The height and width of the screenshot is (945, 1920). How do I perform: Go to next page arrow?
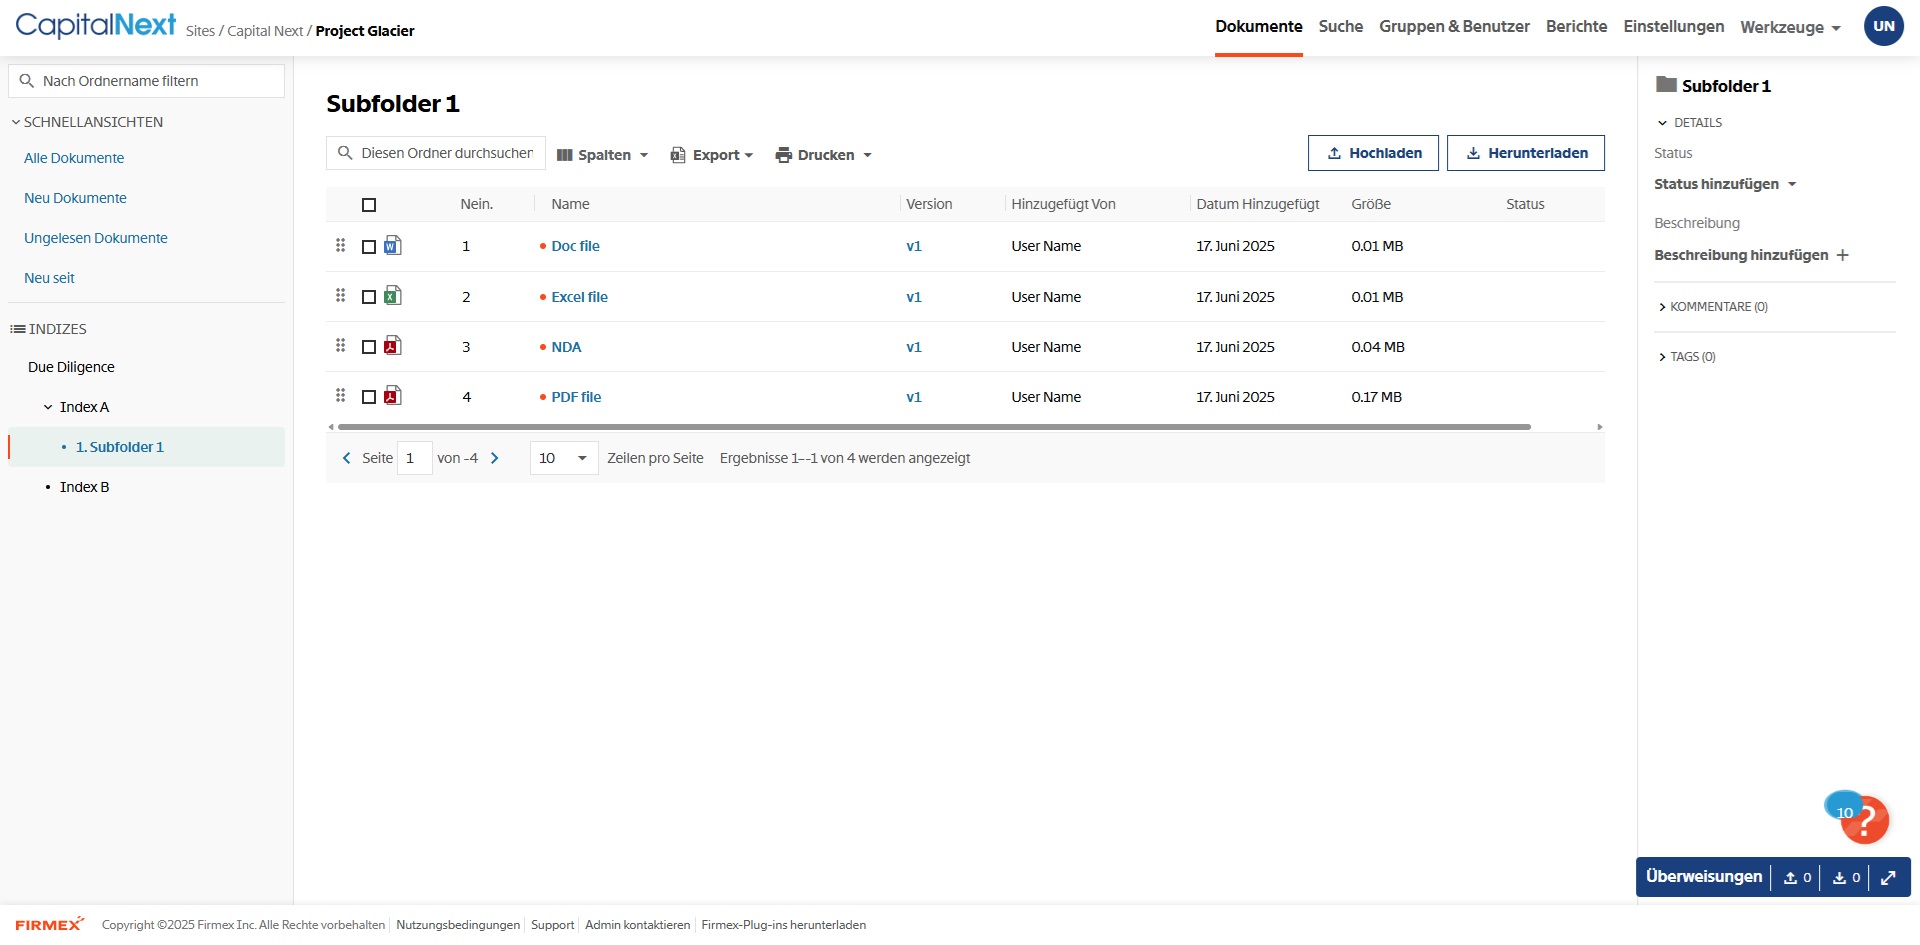click(494, 458)
